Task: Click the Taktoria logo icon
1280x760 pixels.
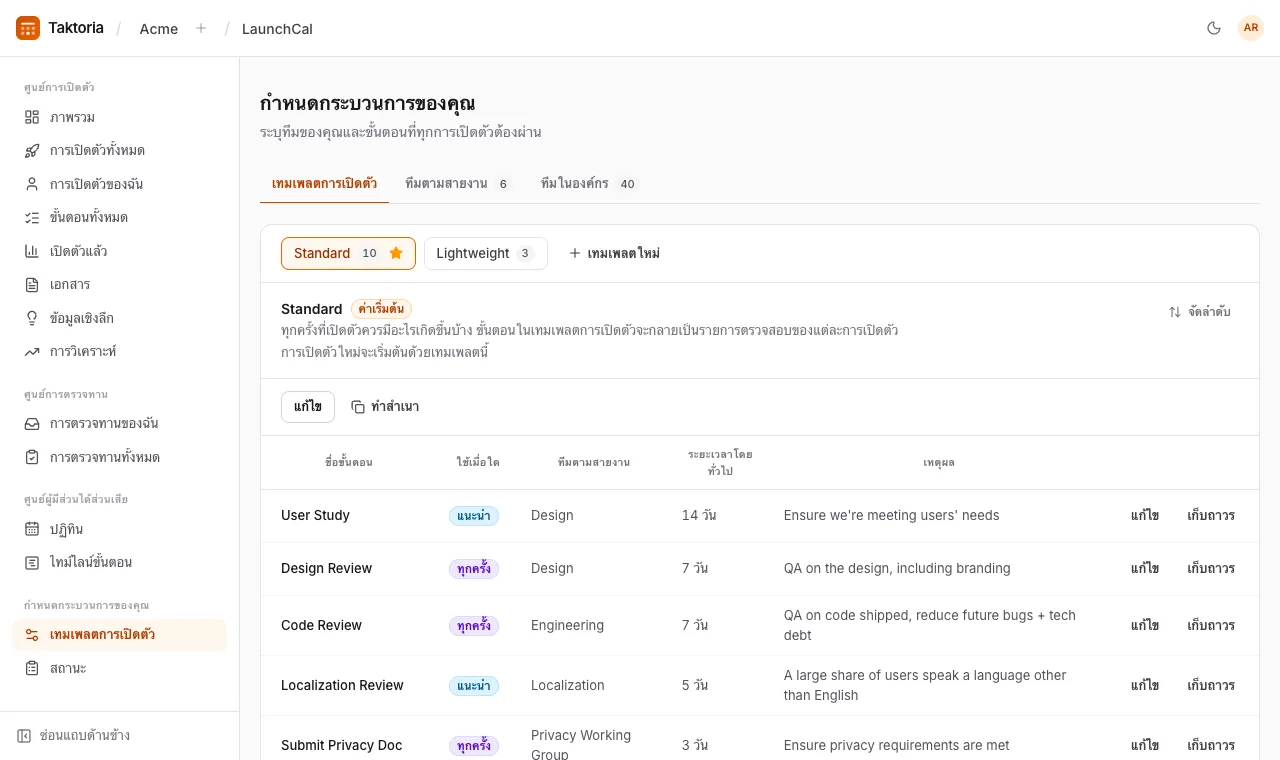Action: point(28,28)
